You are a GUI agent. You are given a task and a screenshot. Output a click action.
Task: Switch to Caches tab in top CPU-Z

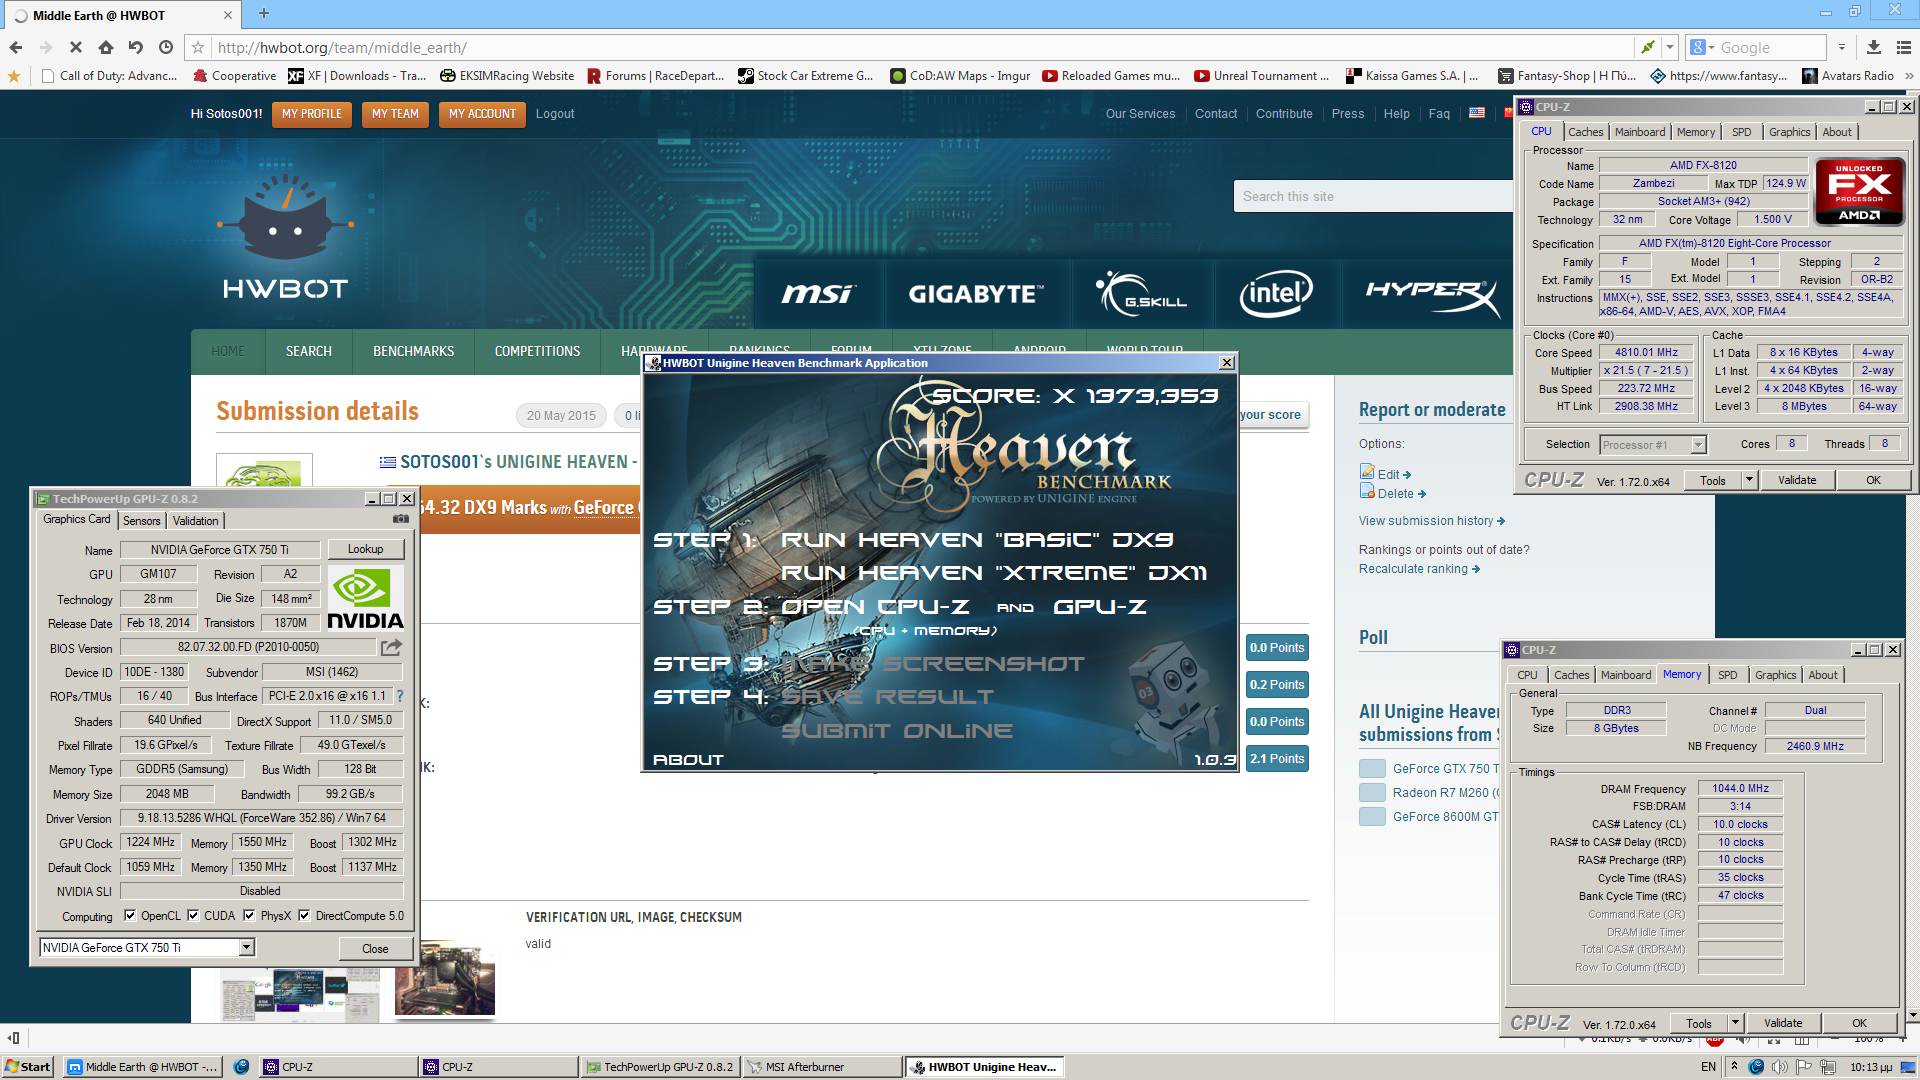tap(1585, 132)
